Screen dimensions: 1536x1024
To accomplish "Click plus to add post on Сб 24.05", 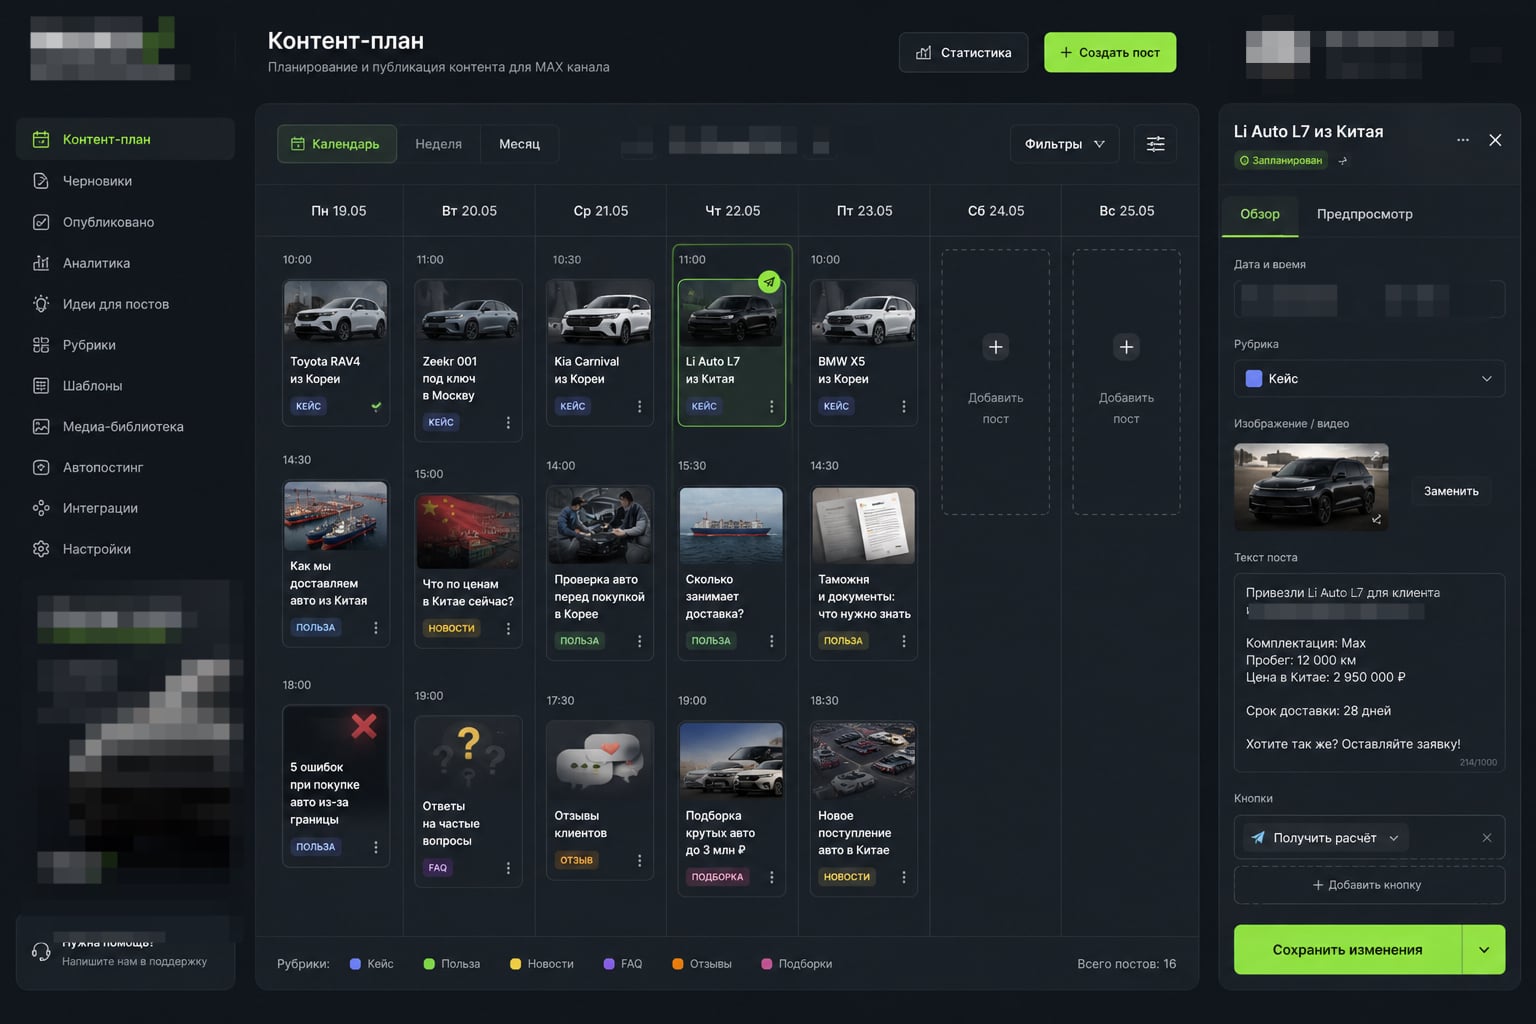I will [x=995, y=347].
